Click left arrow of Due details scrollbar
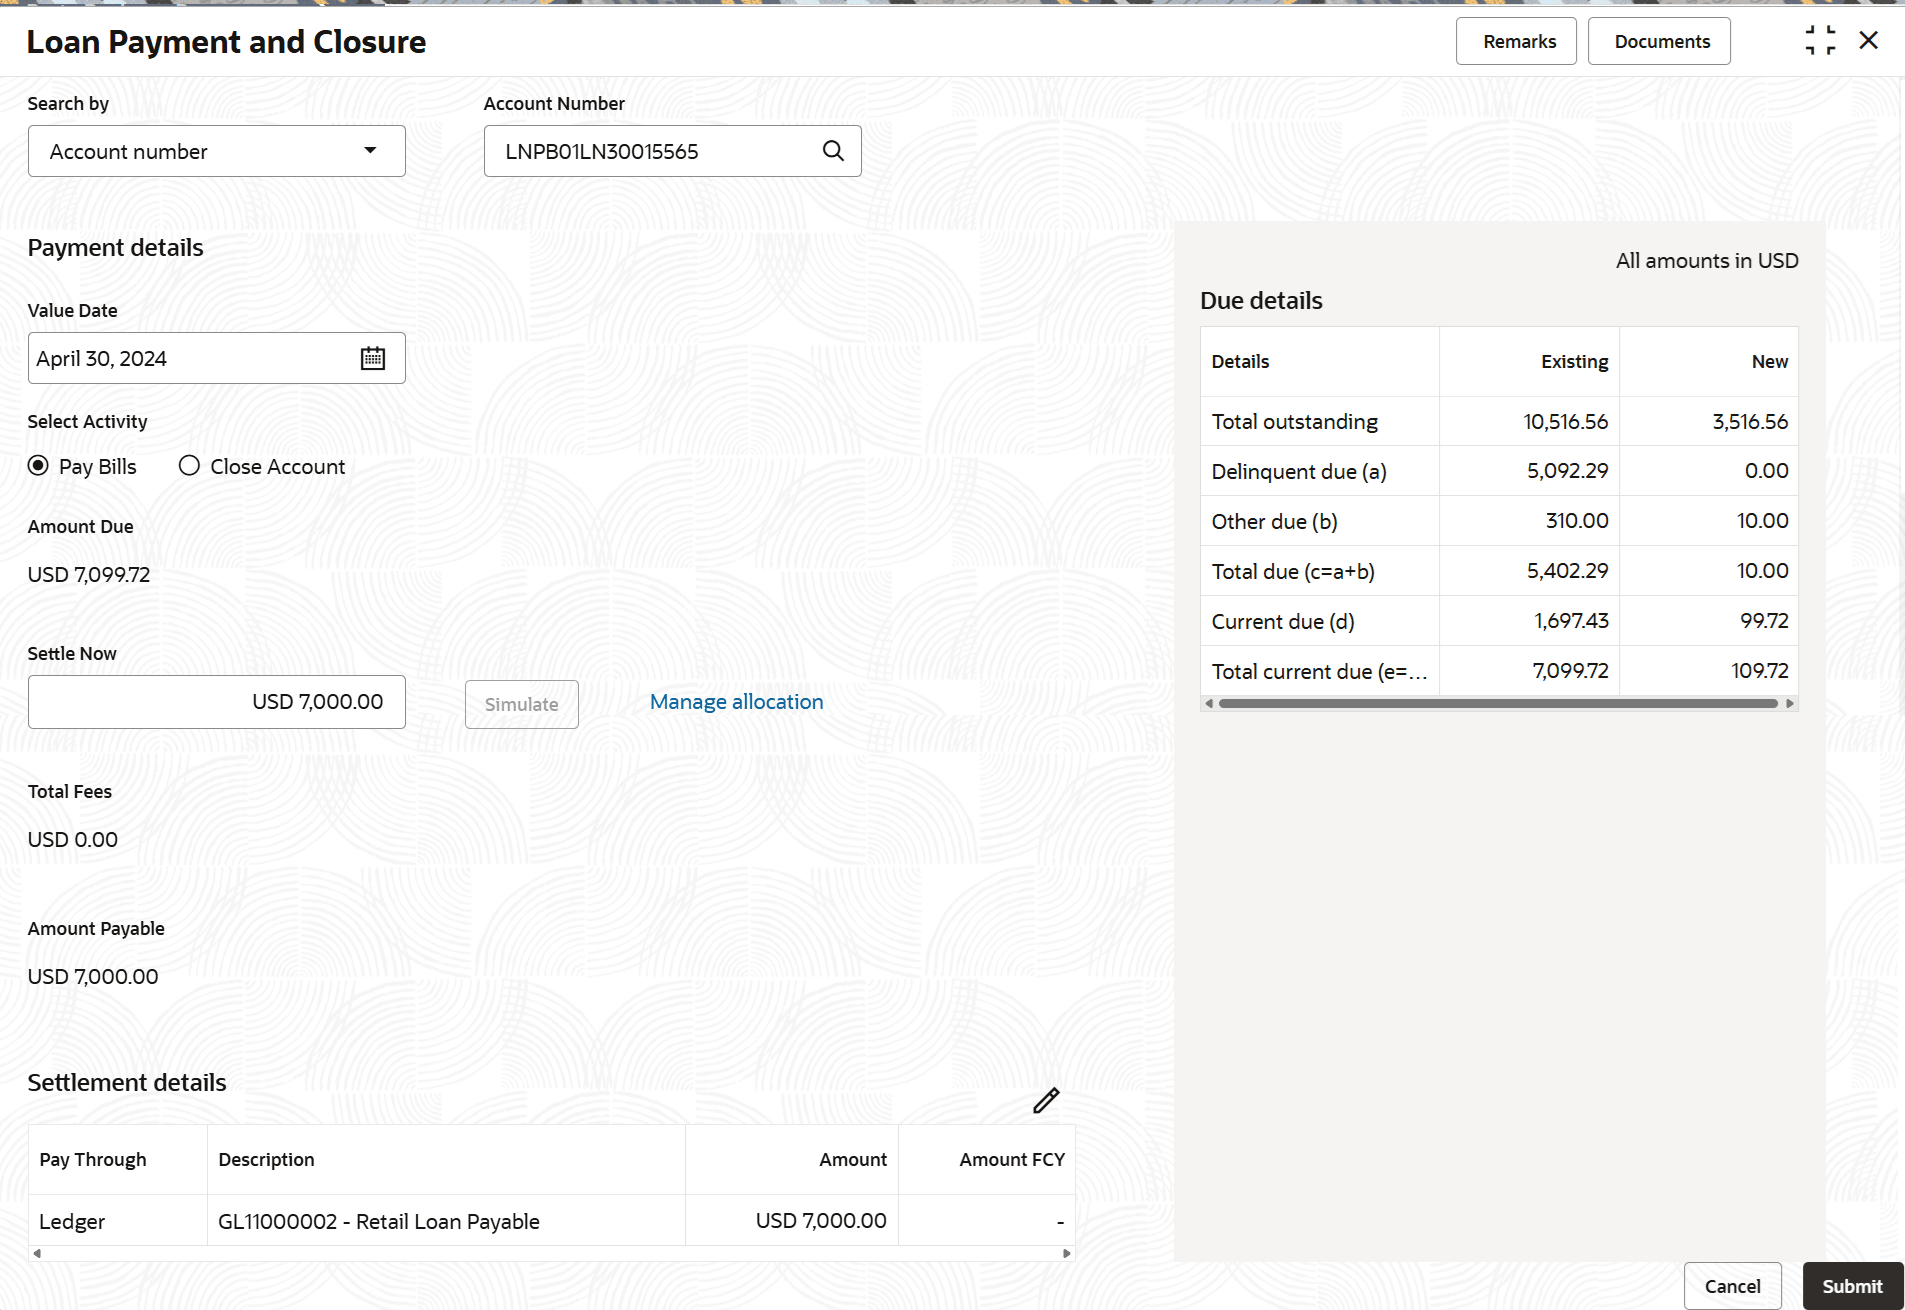This screenshot has width=1905, height=1310. click(1209, 704)
